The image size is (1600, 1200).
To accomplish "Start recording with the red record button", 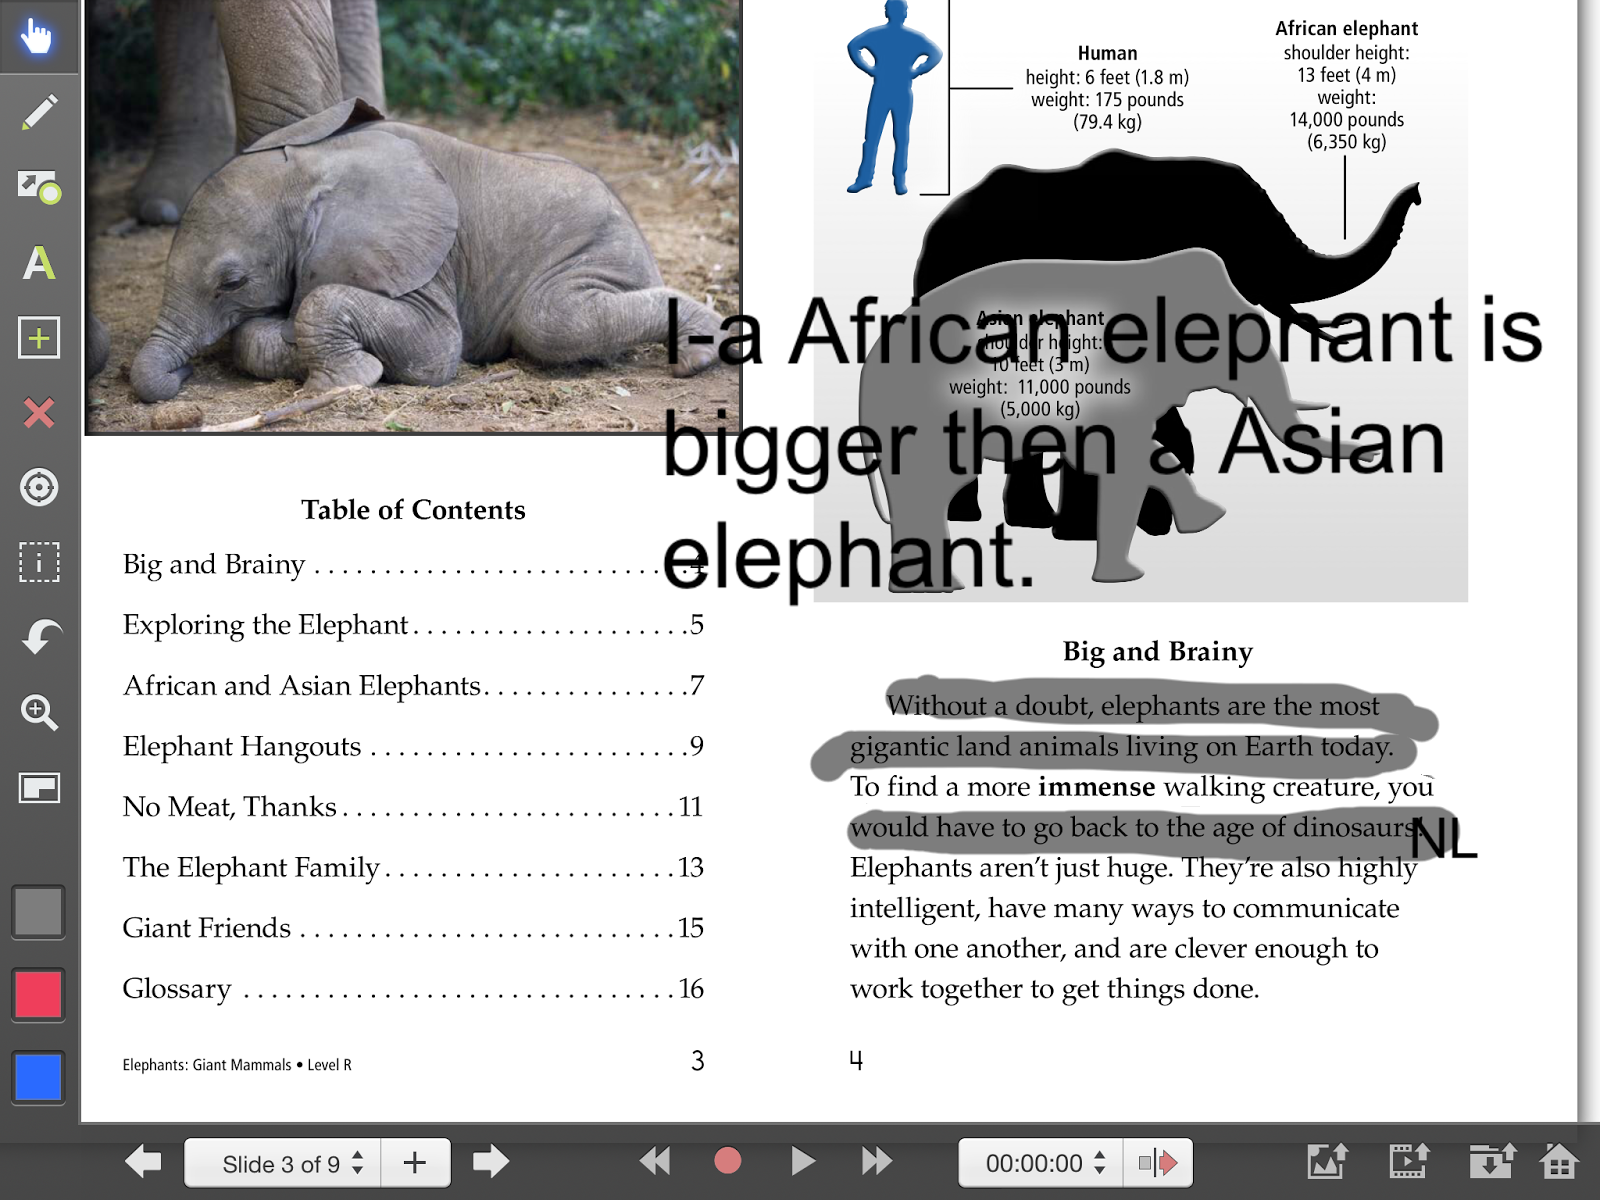I will 726,1162.
